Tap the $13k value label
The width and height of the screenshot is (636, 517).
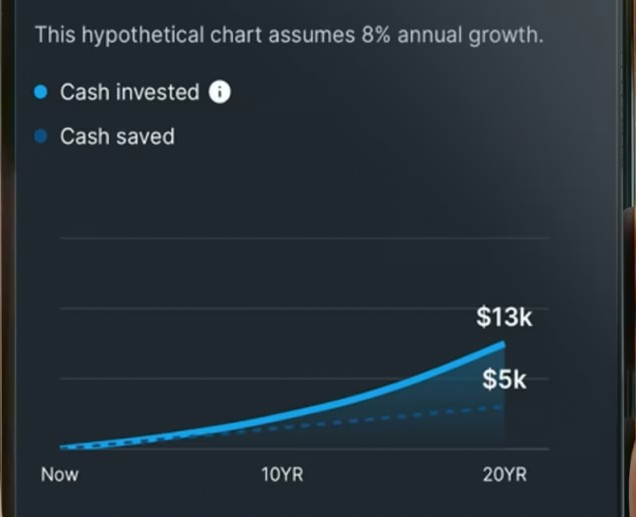point(504,319)
